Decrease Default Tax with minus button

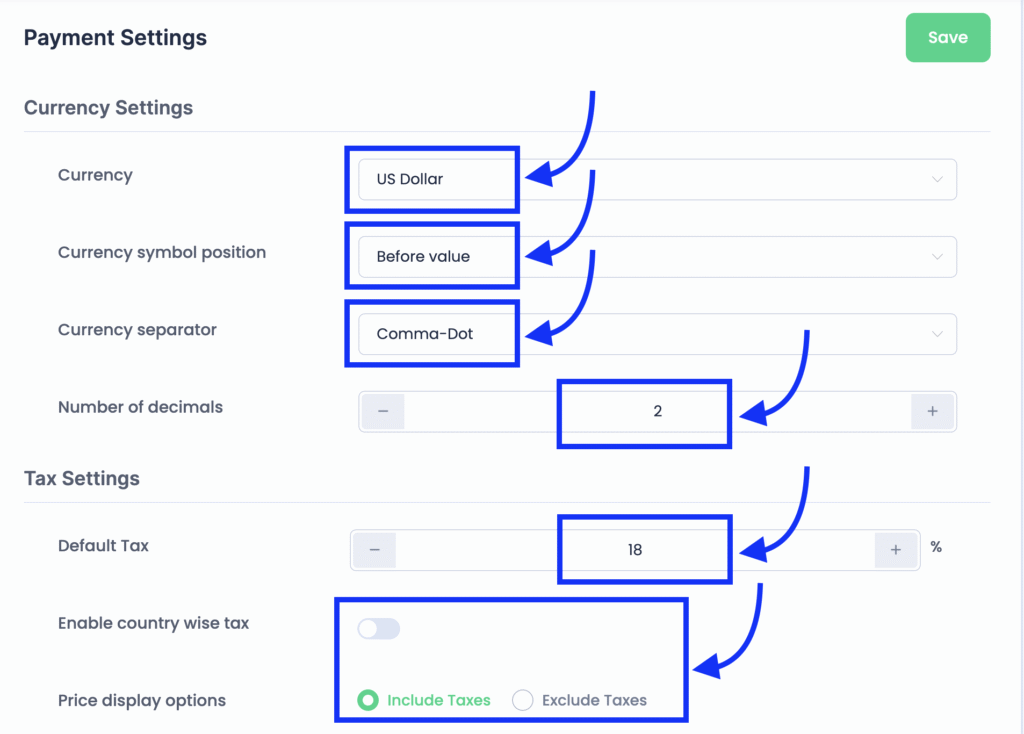(374, 550)
